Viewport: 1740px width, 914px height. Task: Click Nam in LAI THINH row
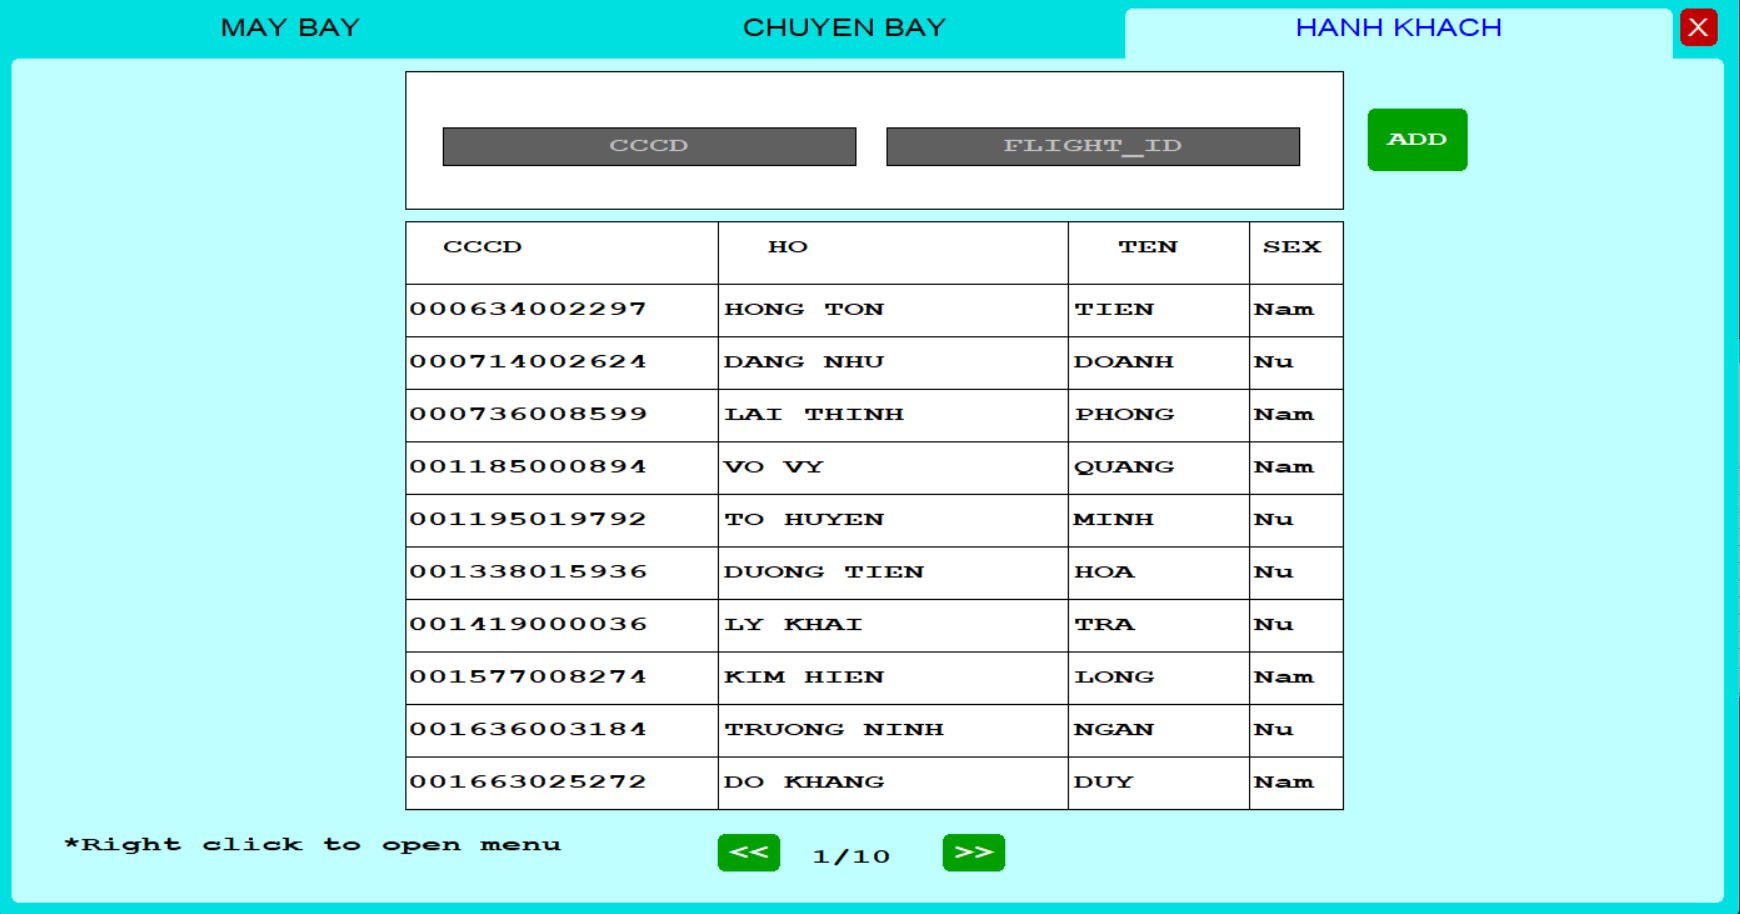pos(1296,415)
